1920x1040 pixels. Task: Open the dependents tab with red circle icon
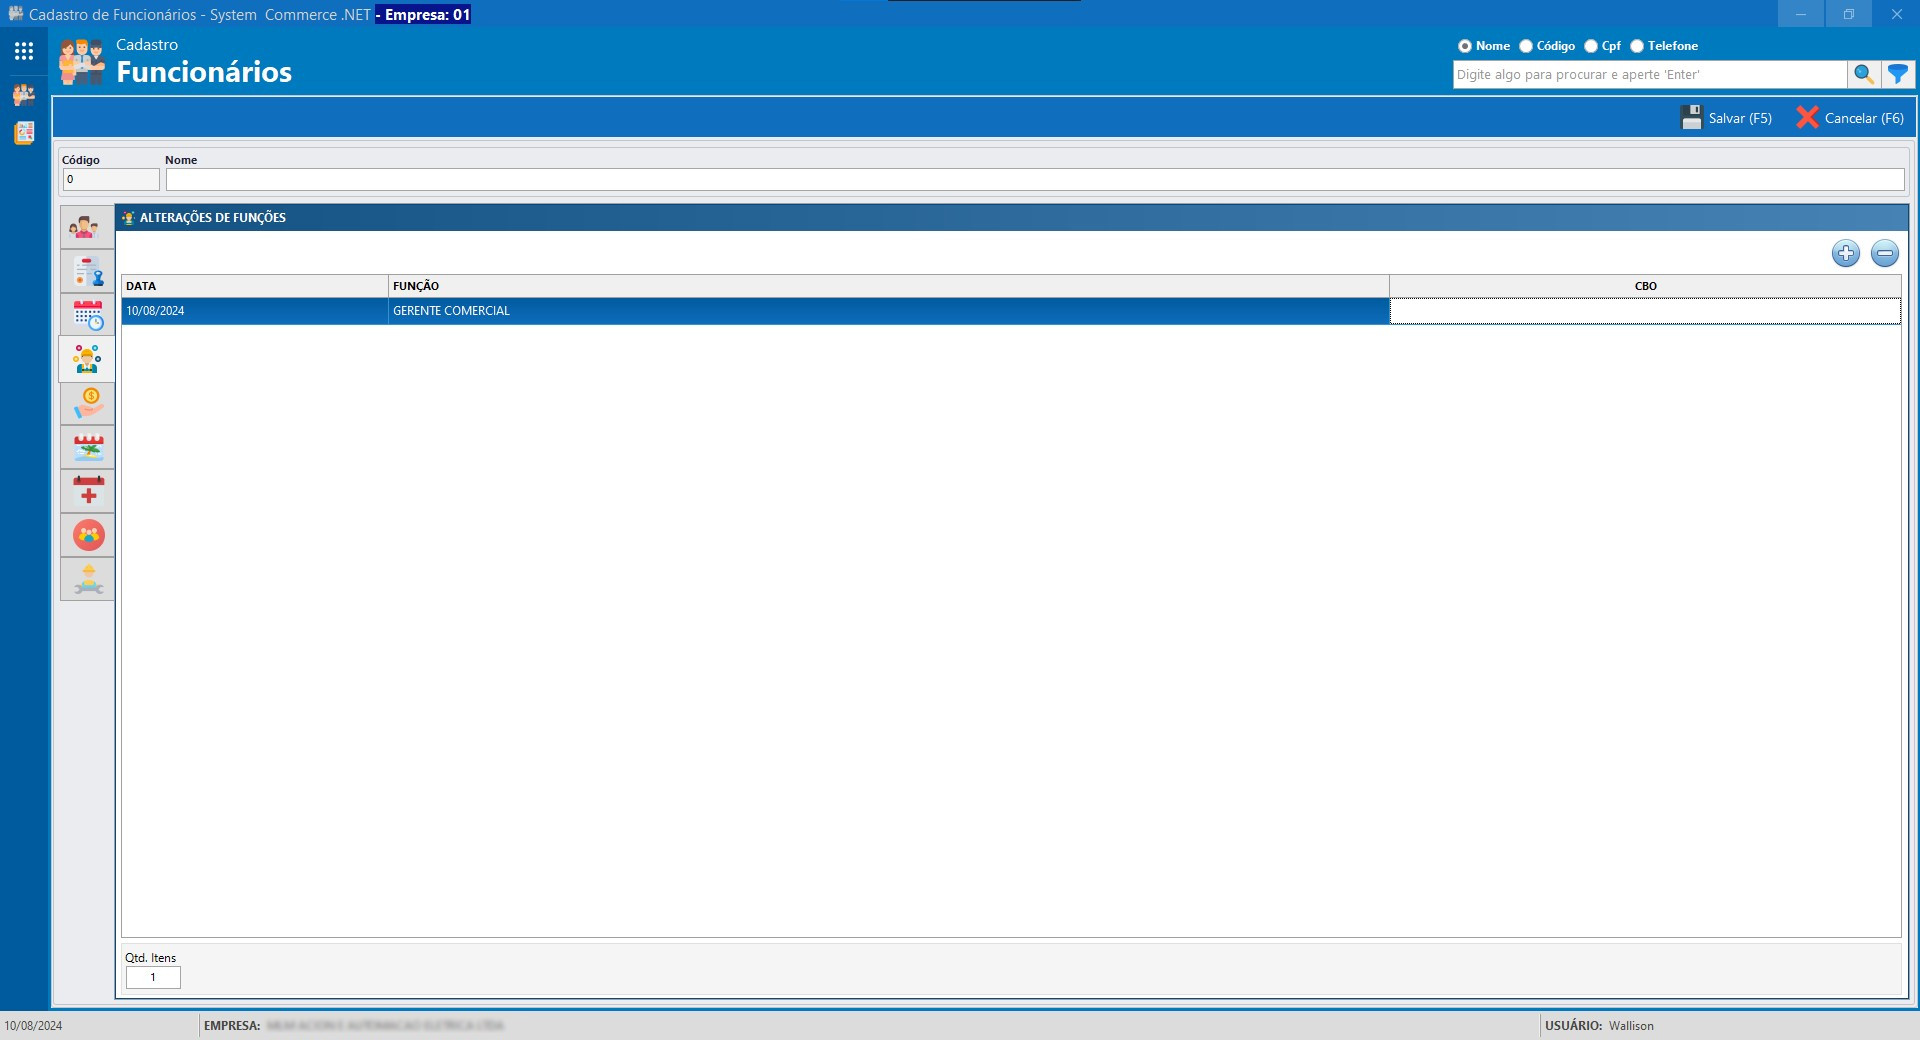click(x=87, y=536)
